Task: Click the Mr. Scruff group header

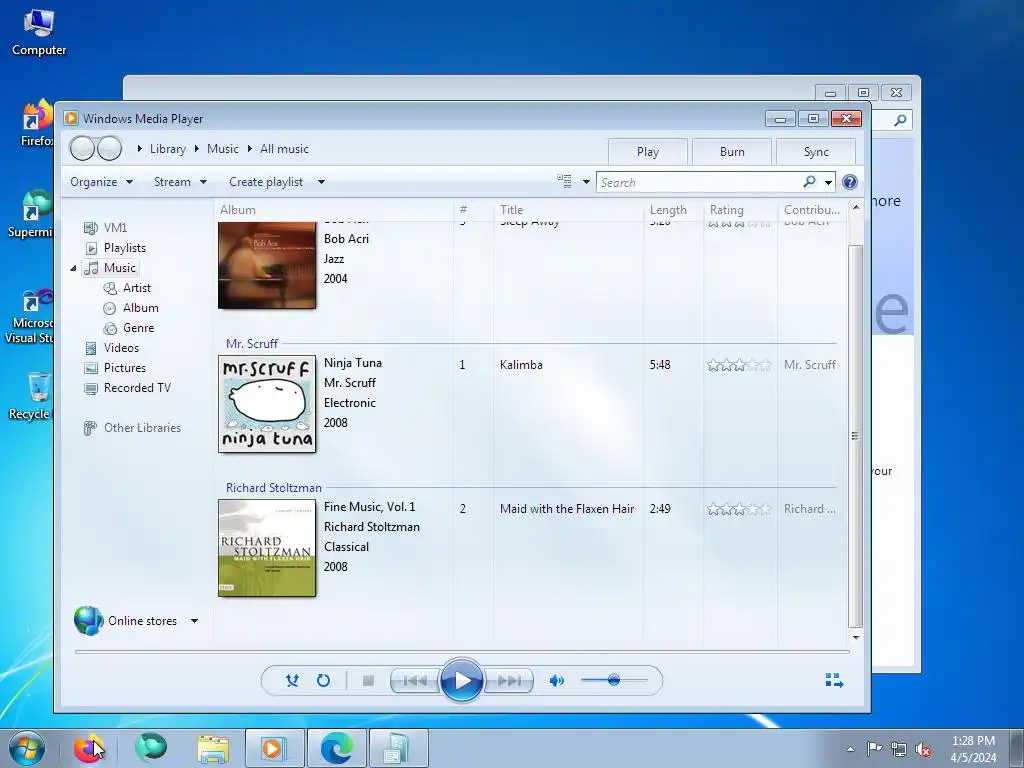Action: tap(251, 344)
